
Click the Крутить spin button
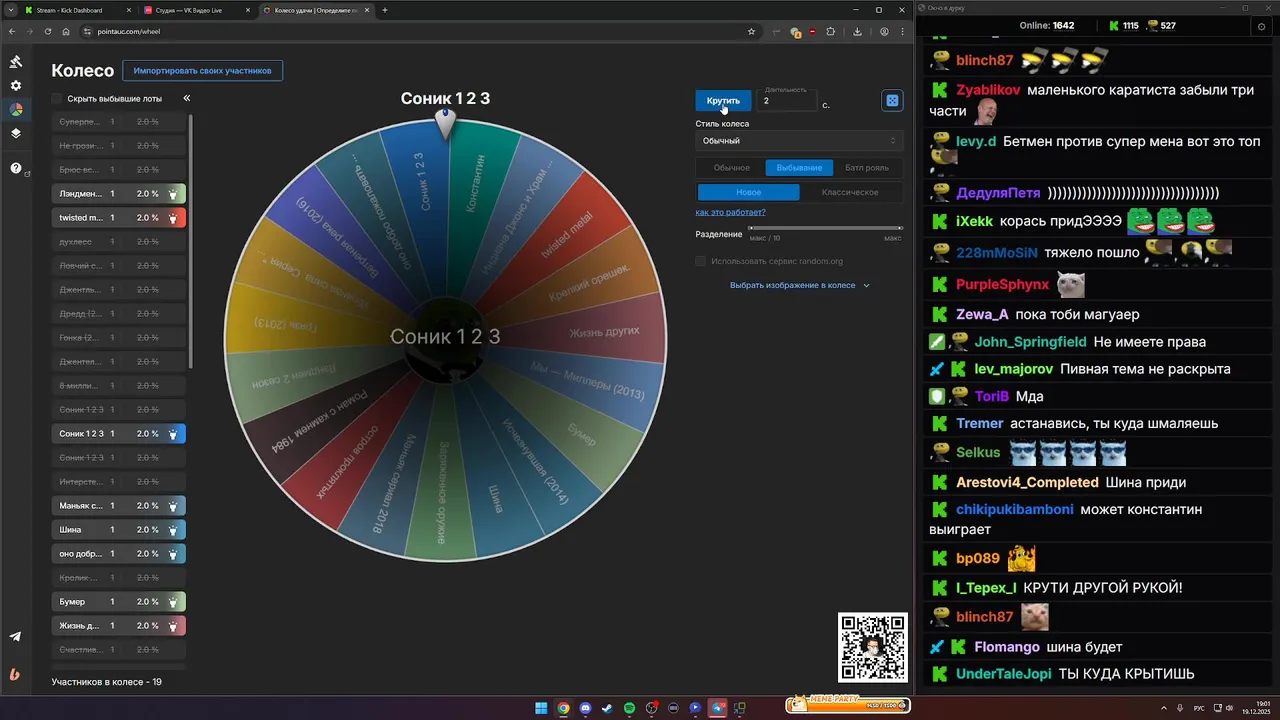(x=723, y=100)
